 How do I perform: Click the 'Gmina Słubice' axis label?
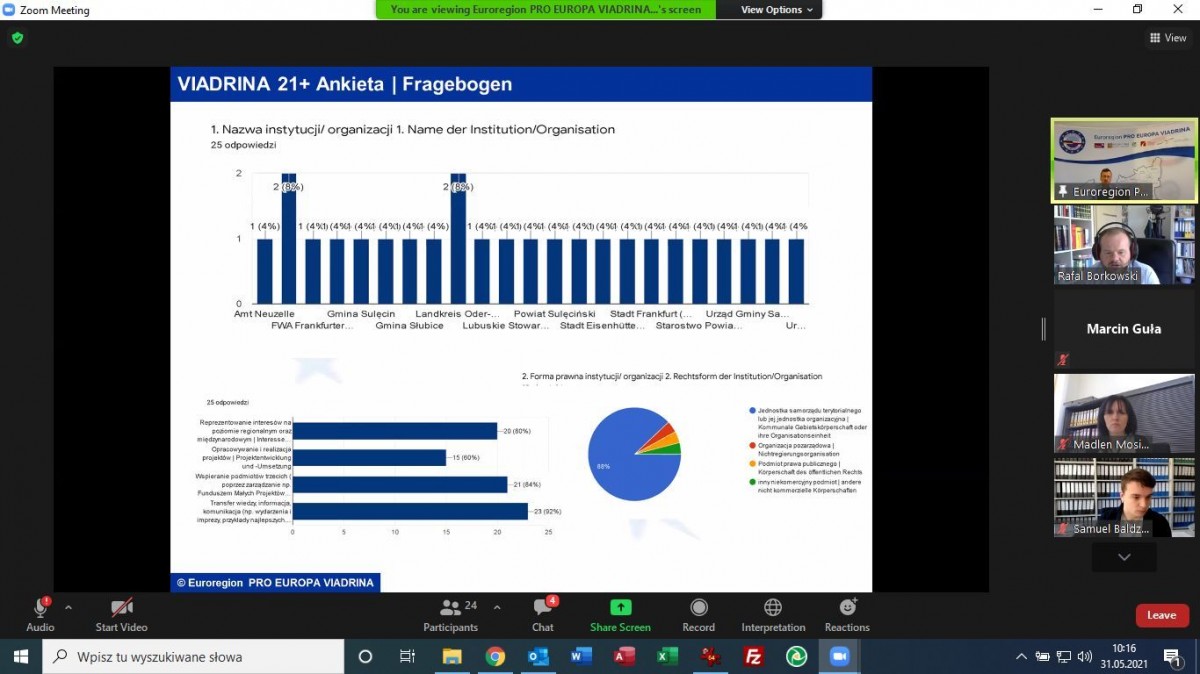(x=409, y=326)
